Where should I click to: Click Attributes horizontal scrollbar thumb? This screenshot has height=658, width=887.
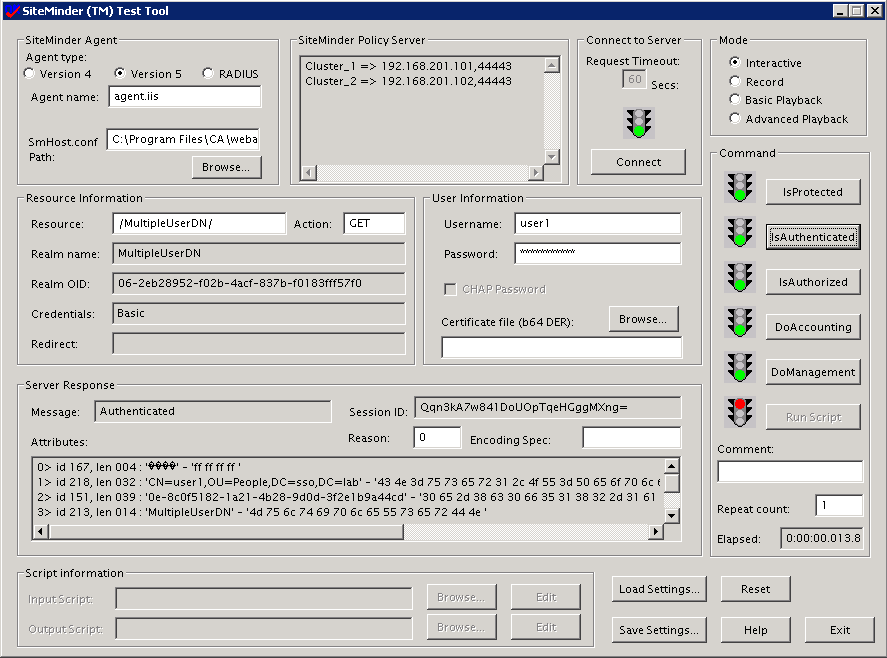tap(226, 531)
